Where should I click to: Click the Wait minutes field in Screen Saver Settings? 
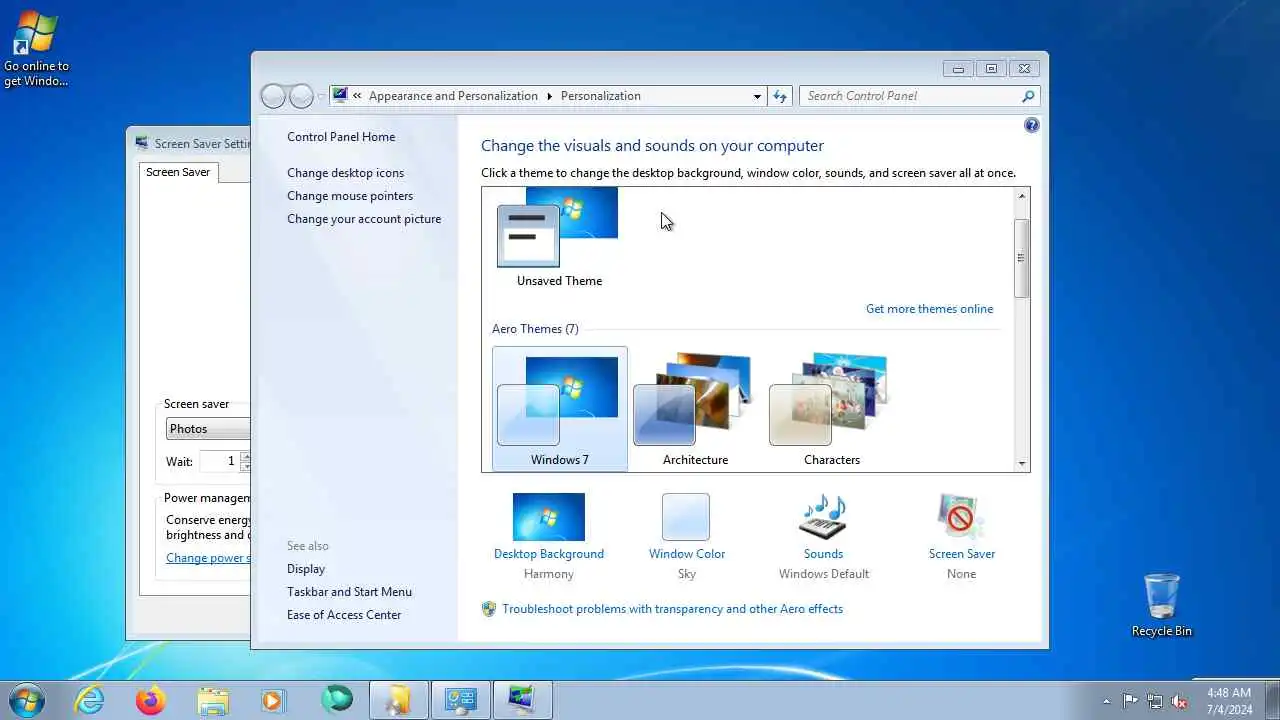[x=219, y=461]
